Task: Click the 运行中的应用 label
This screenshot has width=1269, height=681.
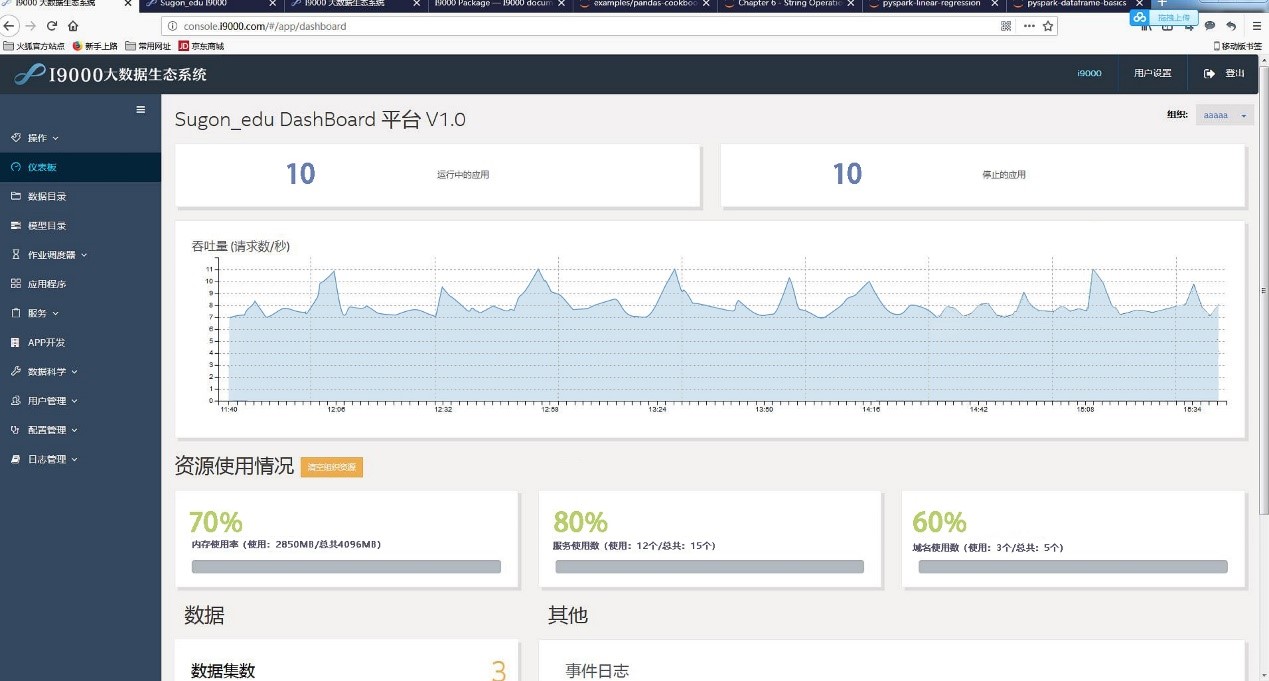Action: click(x=463, y=175)
